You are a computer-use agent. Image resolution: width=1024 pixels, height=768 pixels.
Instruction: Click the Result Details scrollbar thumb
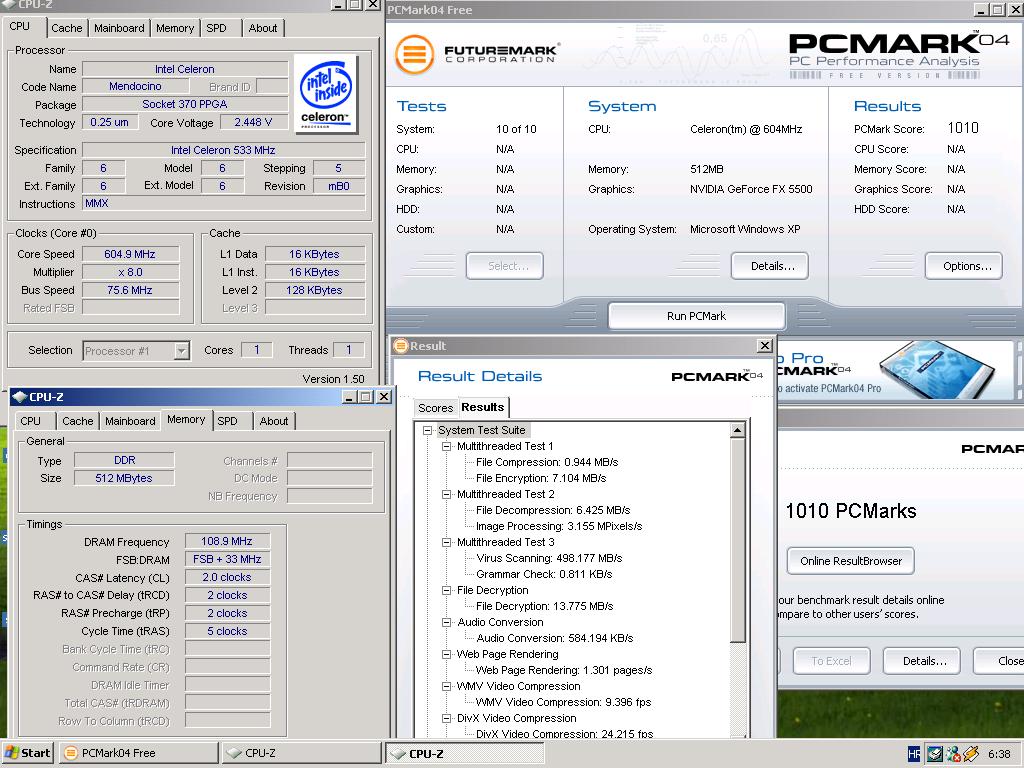tap(737, 540)
